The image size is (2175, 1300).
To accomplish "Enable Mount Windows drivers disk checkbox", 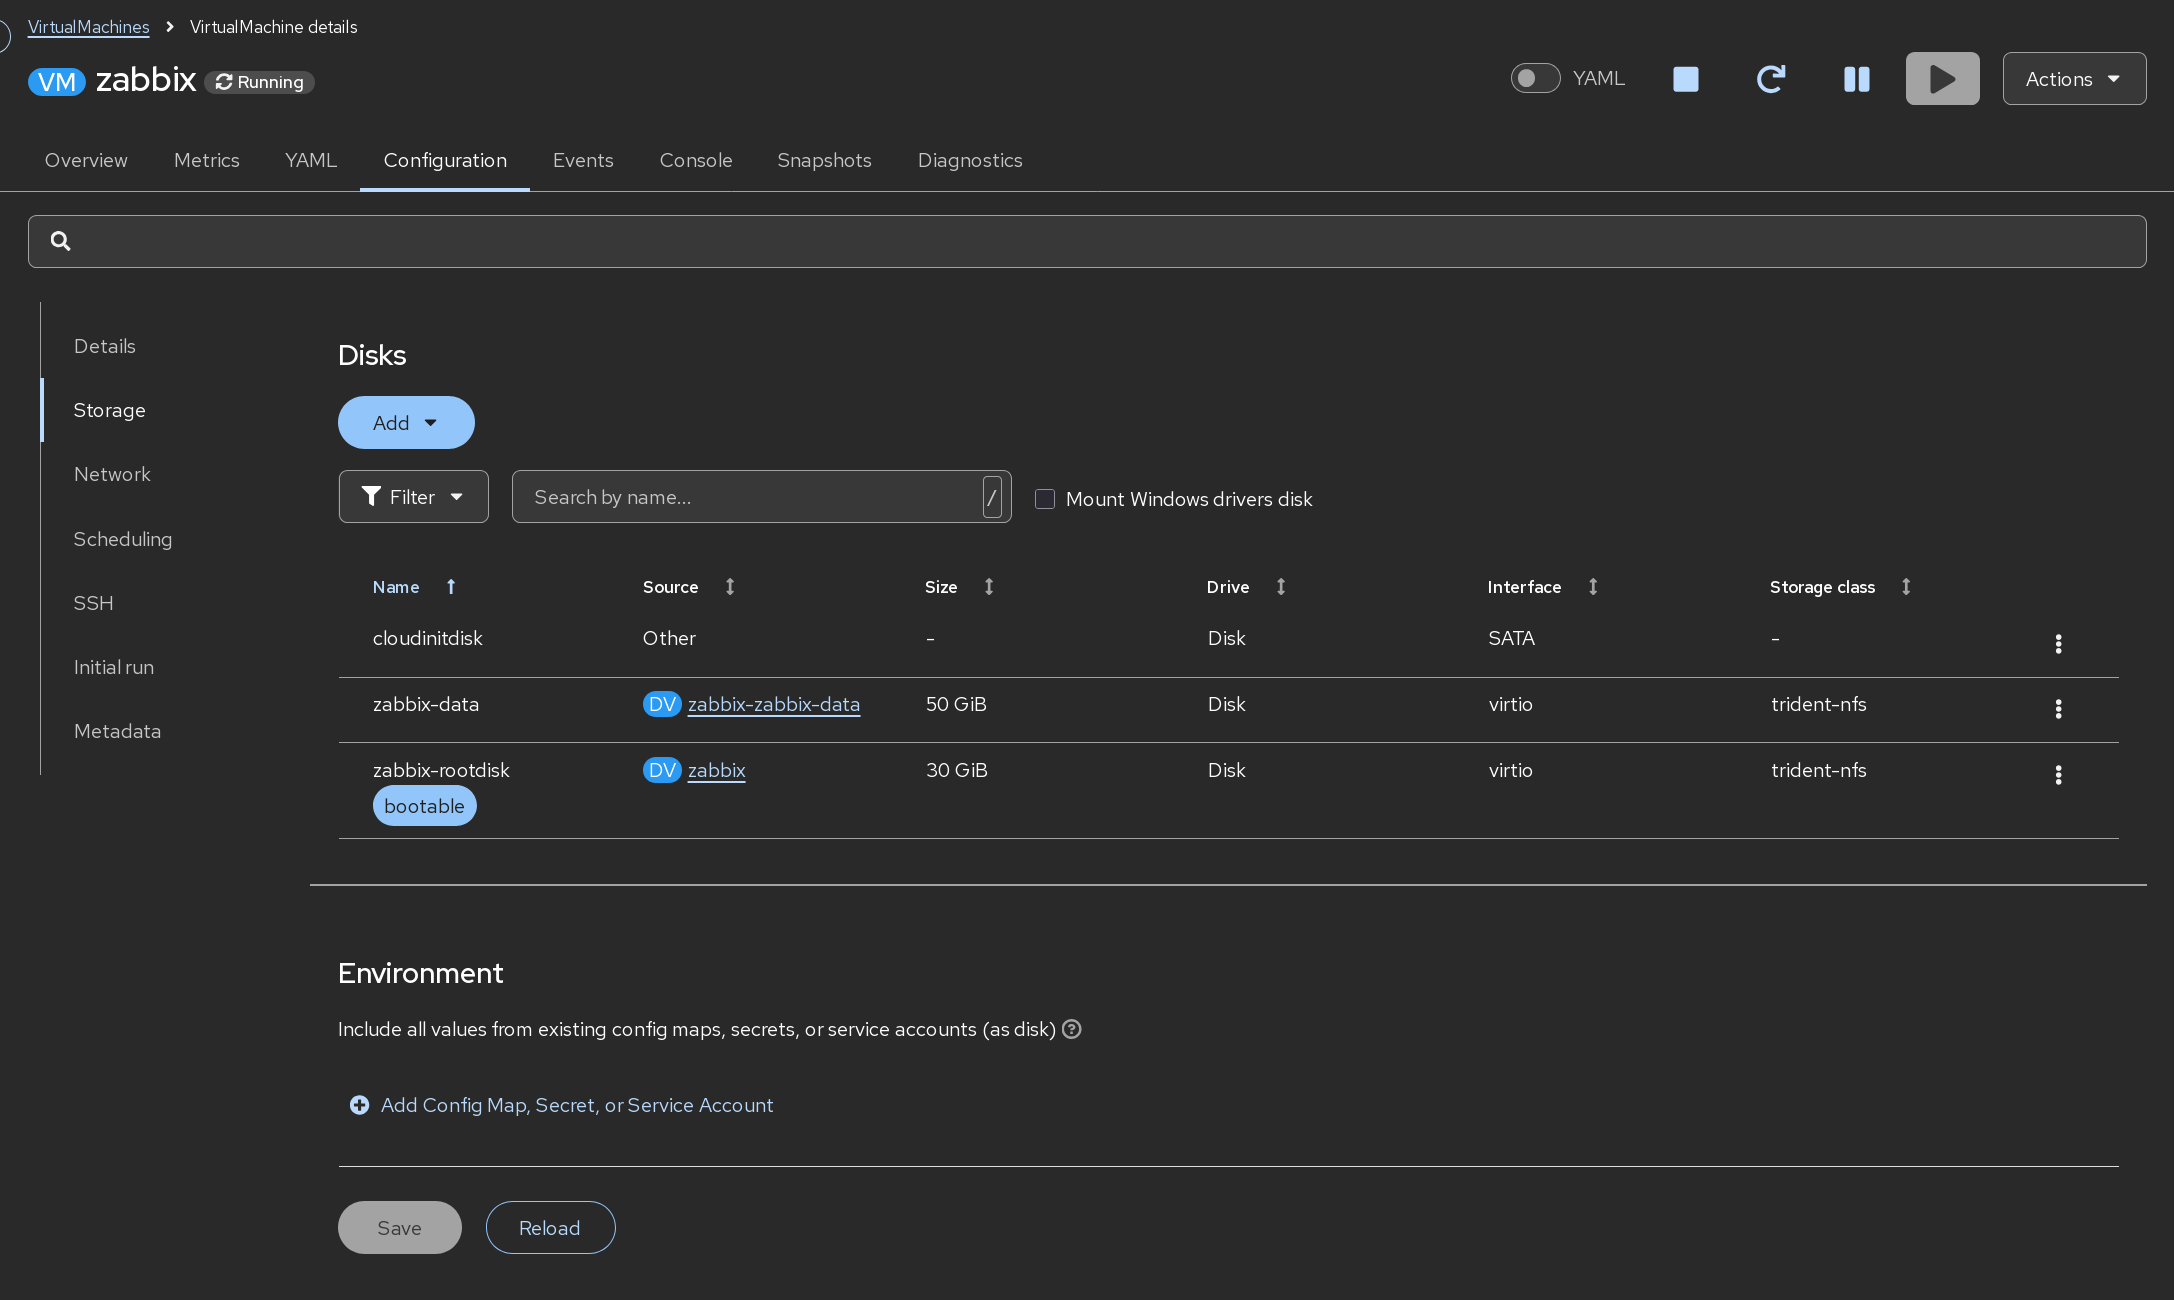I will click(x=1045, y=499).
